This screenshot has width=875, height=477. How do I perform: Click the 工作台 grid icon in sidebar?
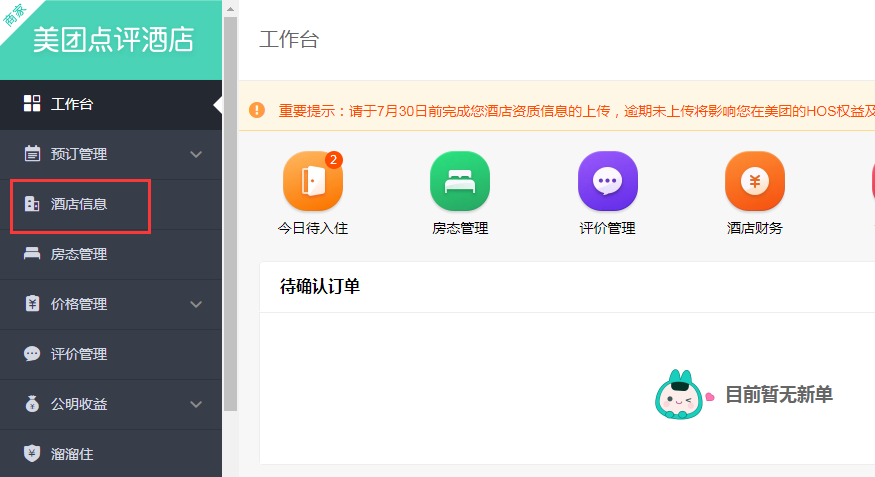pos(32,103)
